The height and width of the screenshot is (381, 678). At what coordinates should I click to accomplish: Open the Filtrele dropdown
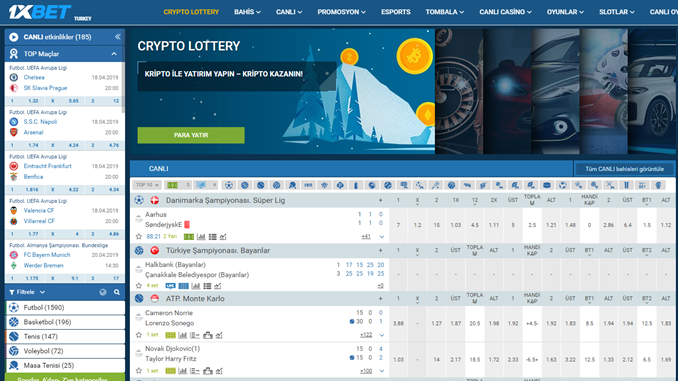[27, 292]
